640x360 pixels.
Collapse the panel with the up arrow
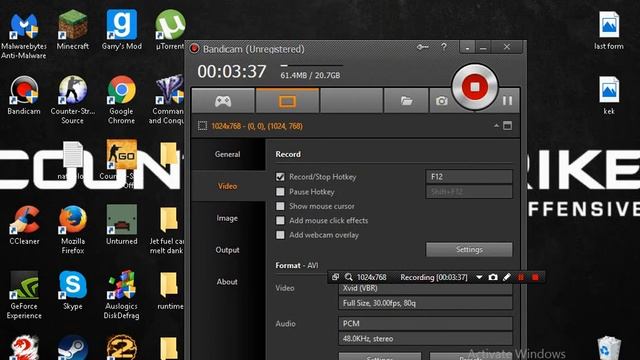click(496, 126)
